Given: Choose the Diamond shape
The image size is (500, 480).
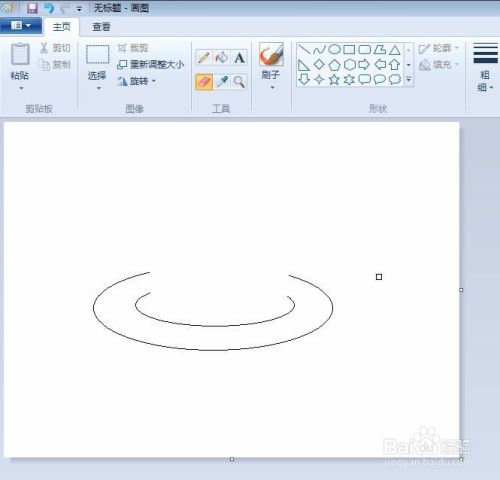Looking at the screenshot, I should point(319,65).
